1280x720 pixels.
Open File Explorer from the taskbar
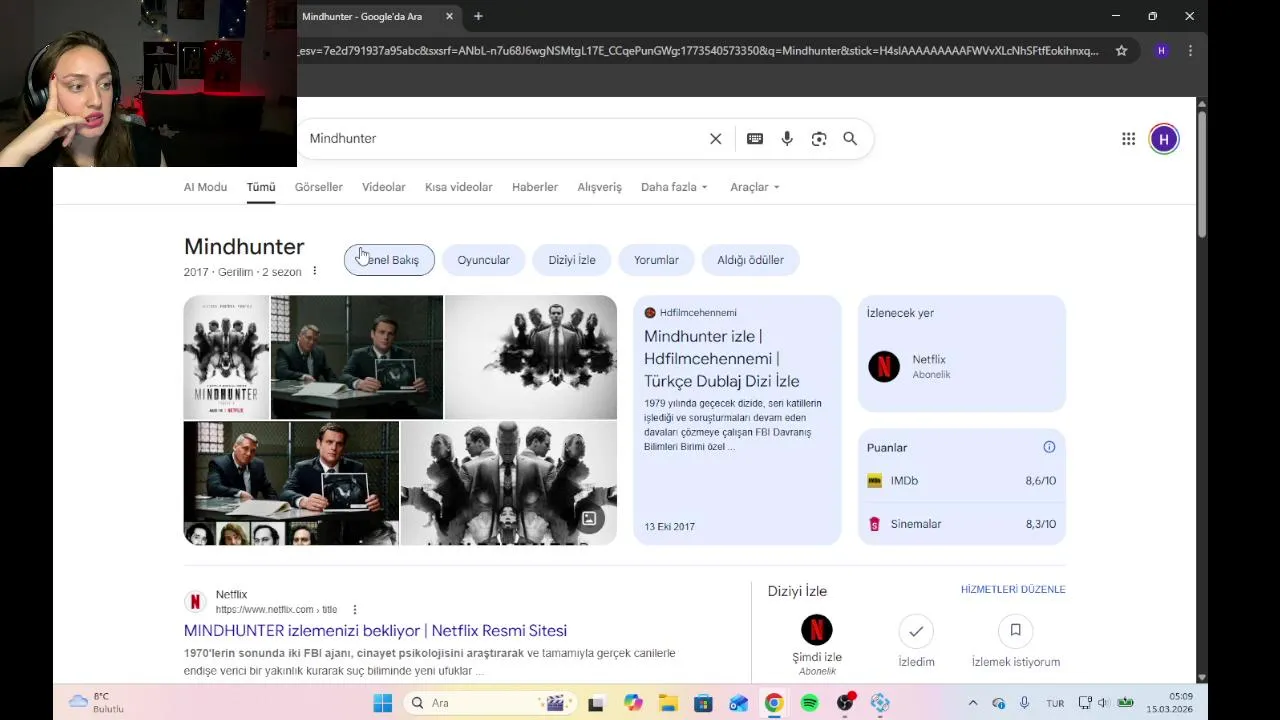tap(668, 703)
